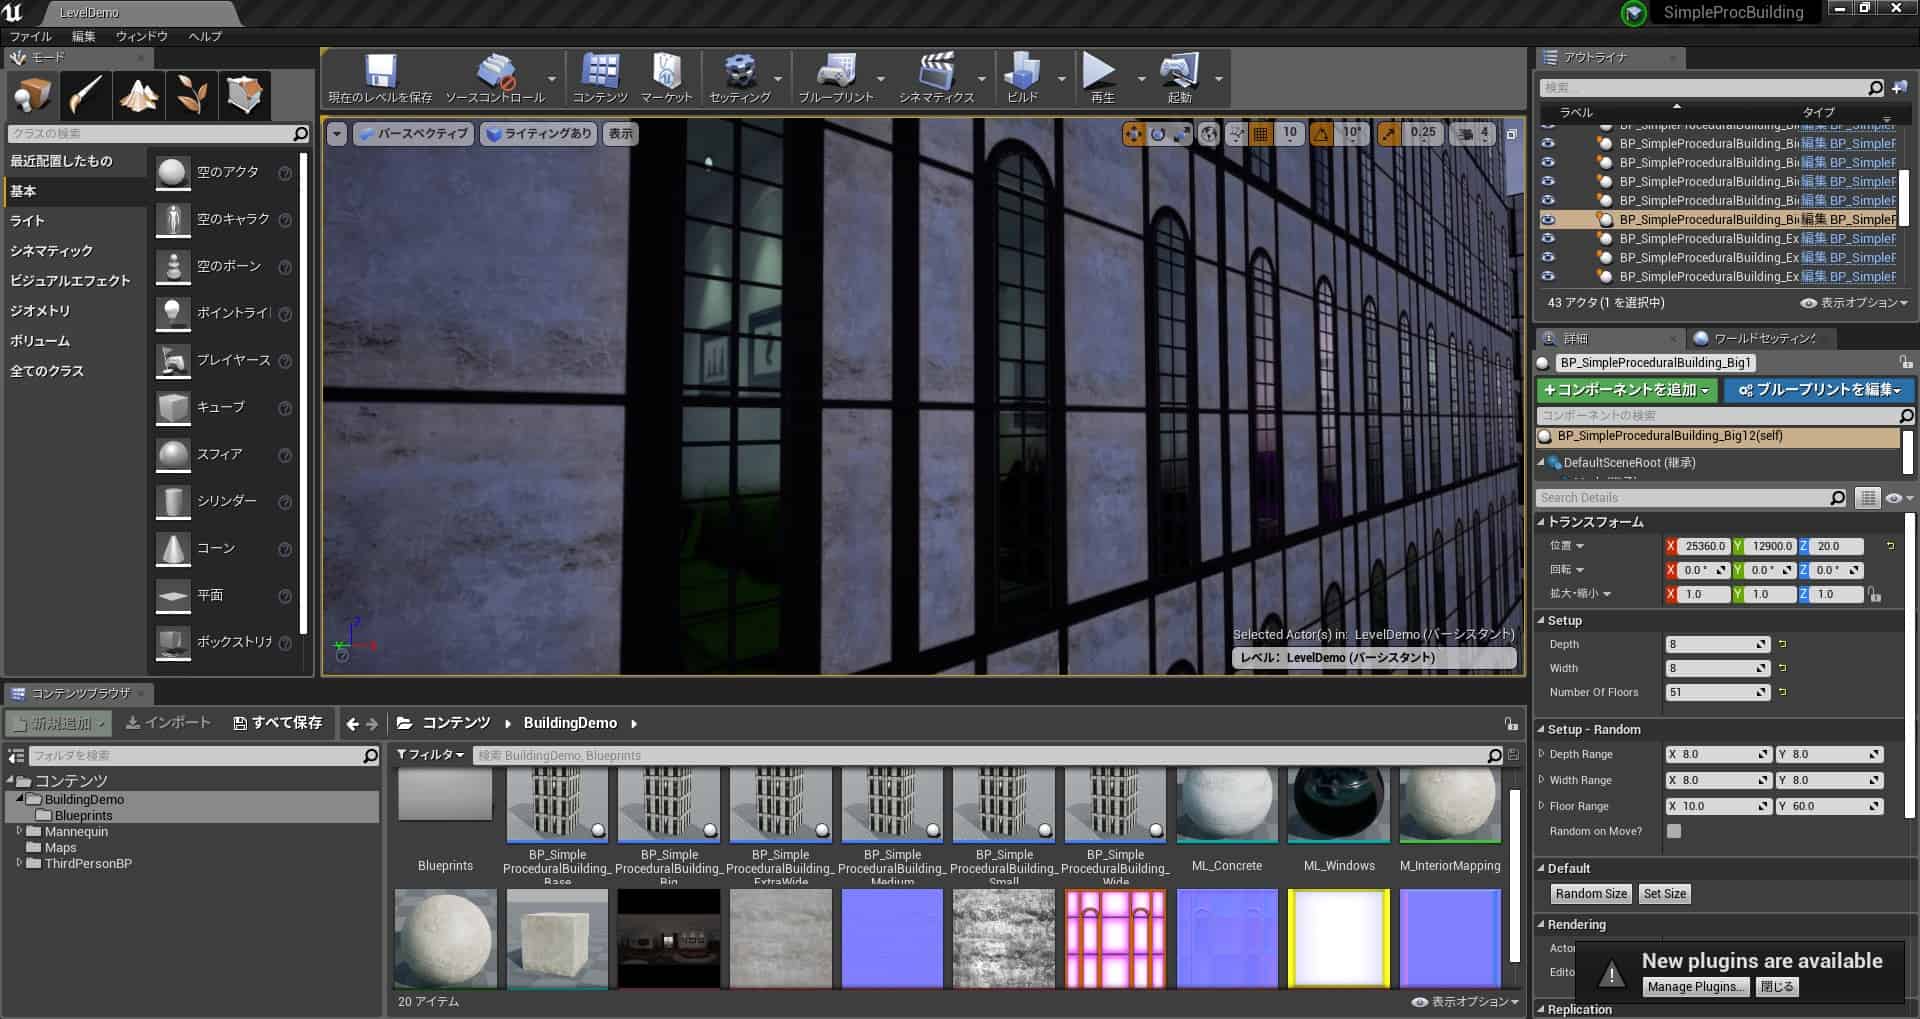The width and height of the screenshot is (1920, 1019).
Task: Click the camera speed icon
Action: click(1467, 133)
